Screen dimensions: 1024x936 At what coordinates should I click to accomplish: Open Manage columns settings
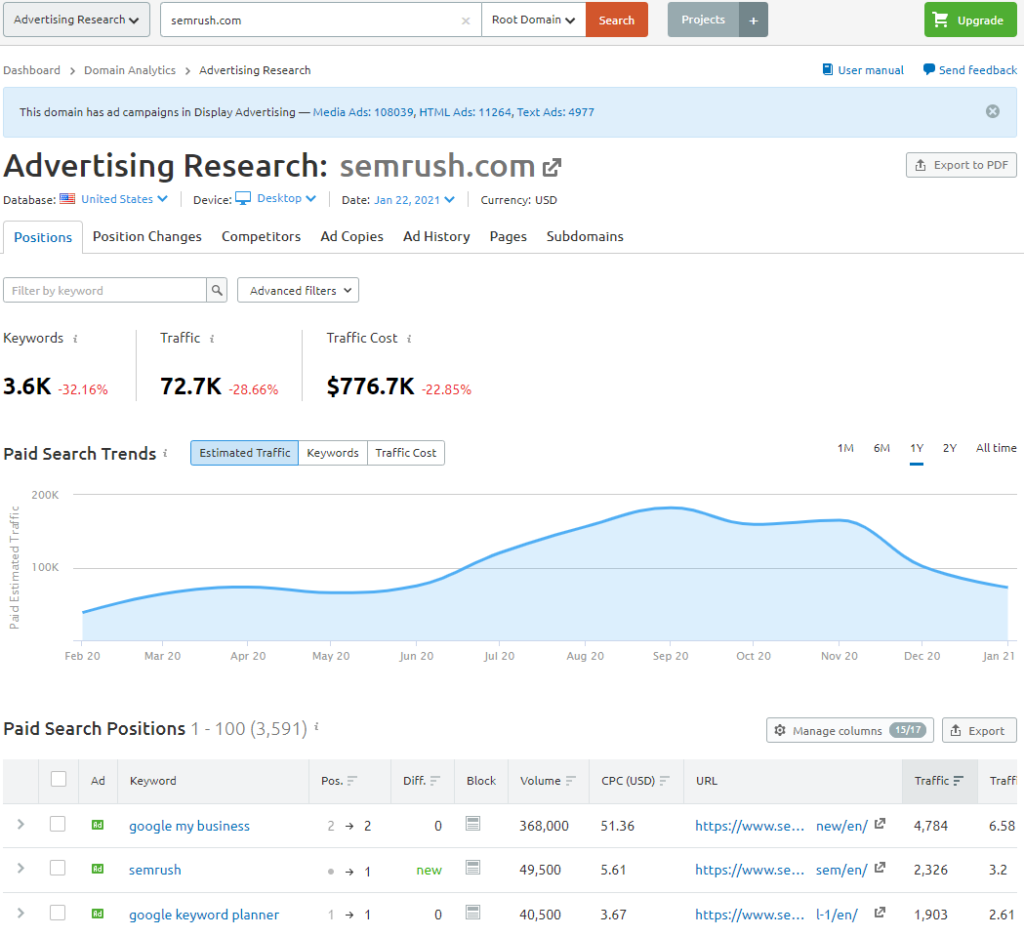coord(850,730)
